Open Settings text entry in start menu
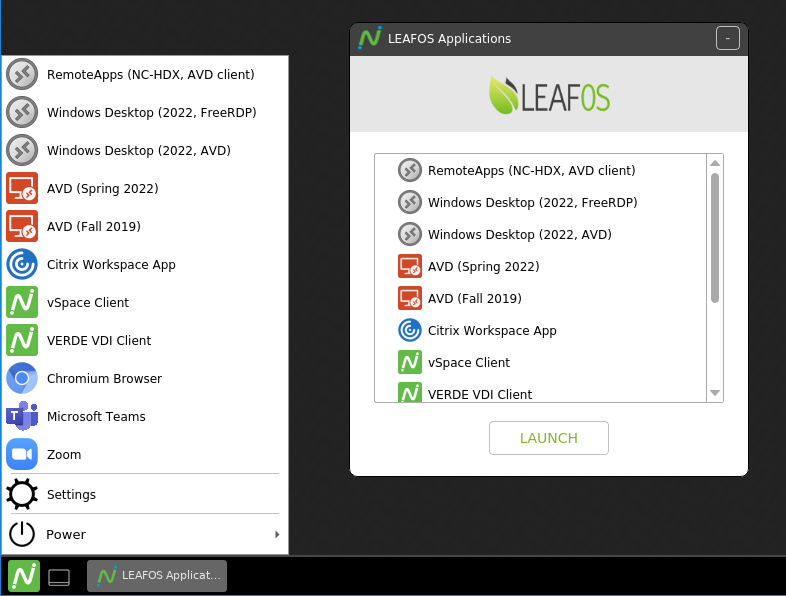Viewport: 786px width, 596px height. pos(71,495)
